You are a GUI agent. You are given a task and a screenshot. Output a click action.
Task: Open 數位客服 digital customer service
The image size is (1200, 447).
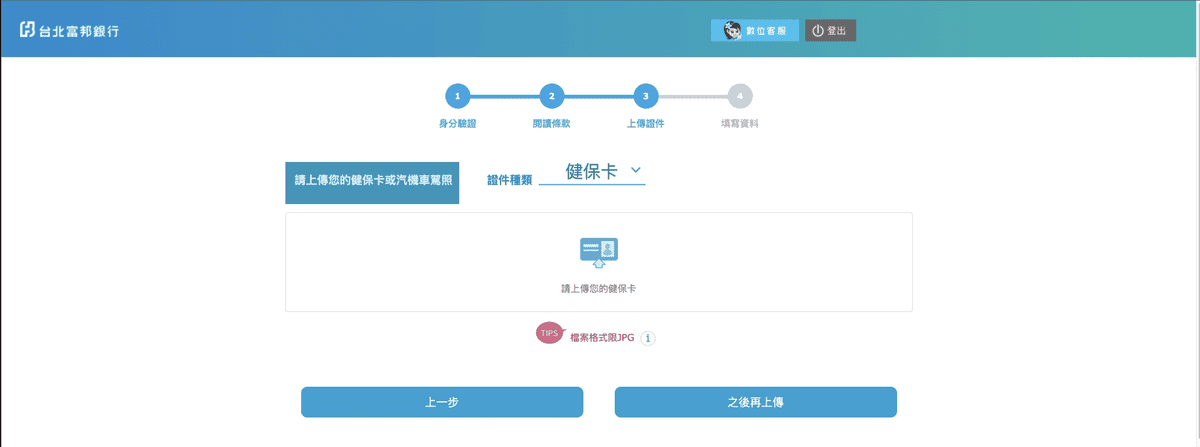tap(755, 31)
